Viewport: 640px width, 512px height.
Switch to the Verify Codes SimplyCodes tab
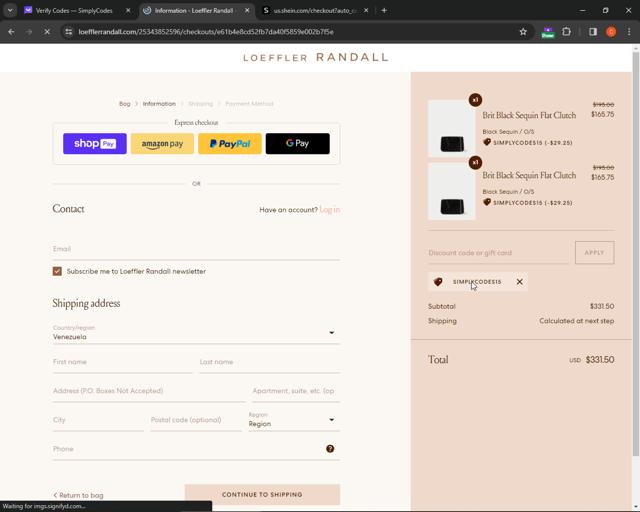(74, 11)
